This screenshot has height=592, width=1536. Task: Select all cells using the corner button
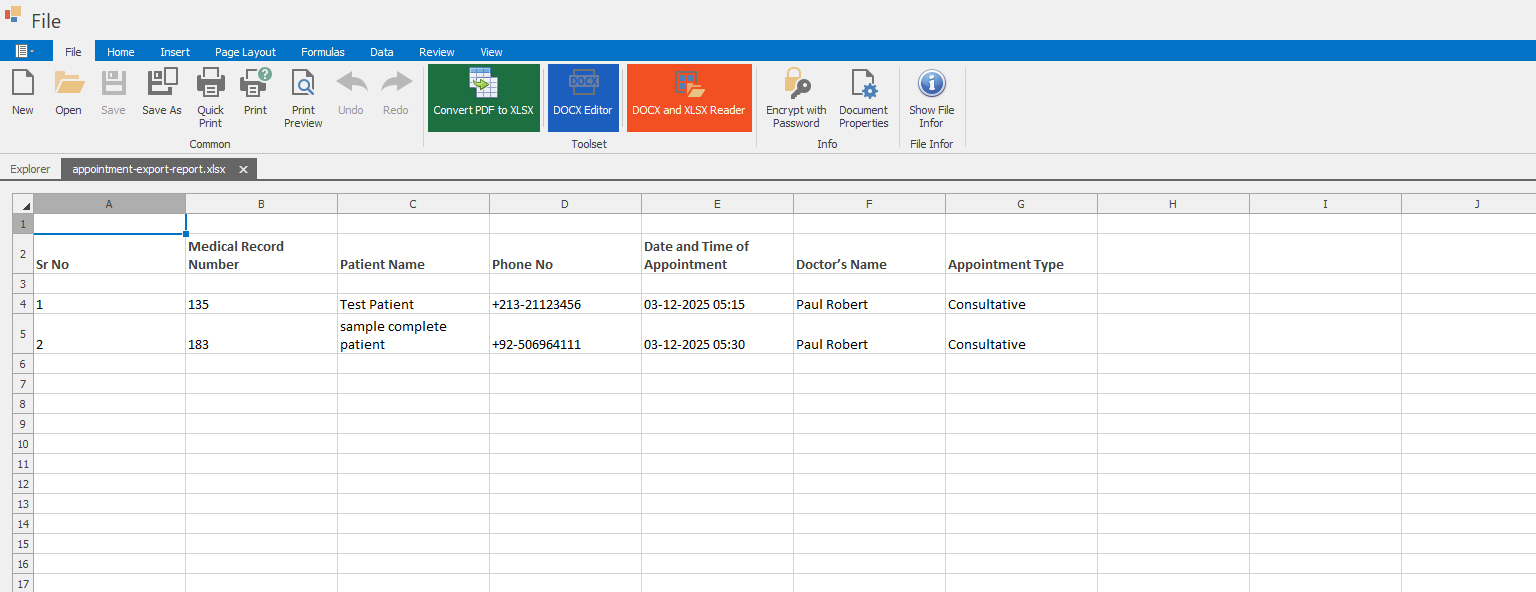pos(23,204)
